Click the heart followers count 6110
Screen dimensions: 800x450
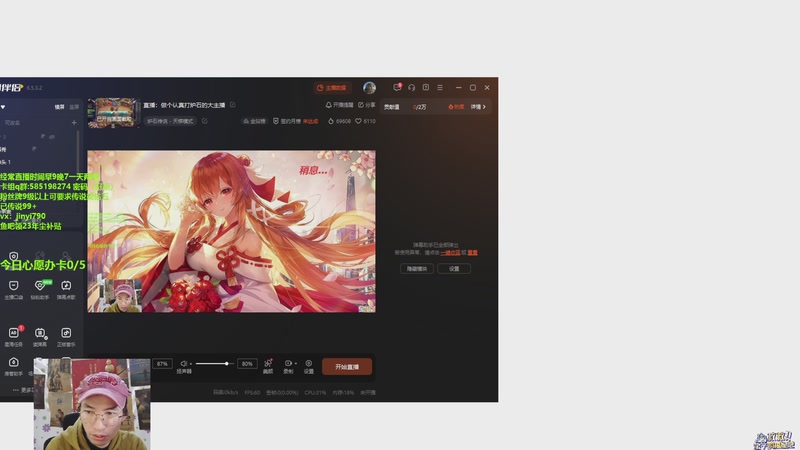pos(365,121)
